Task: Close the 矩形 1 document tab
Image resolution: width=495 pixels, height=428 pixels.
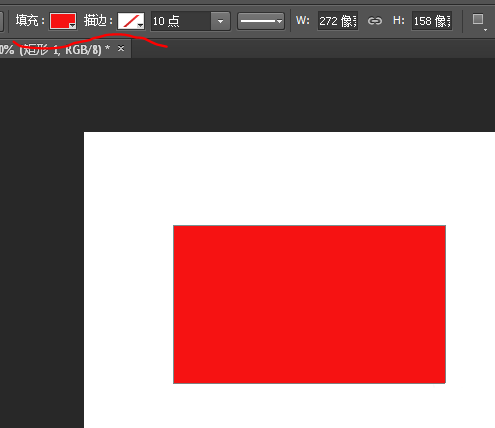Action: coord(121,49)
